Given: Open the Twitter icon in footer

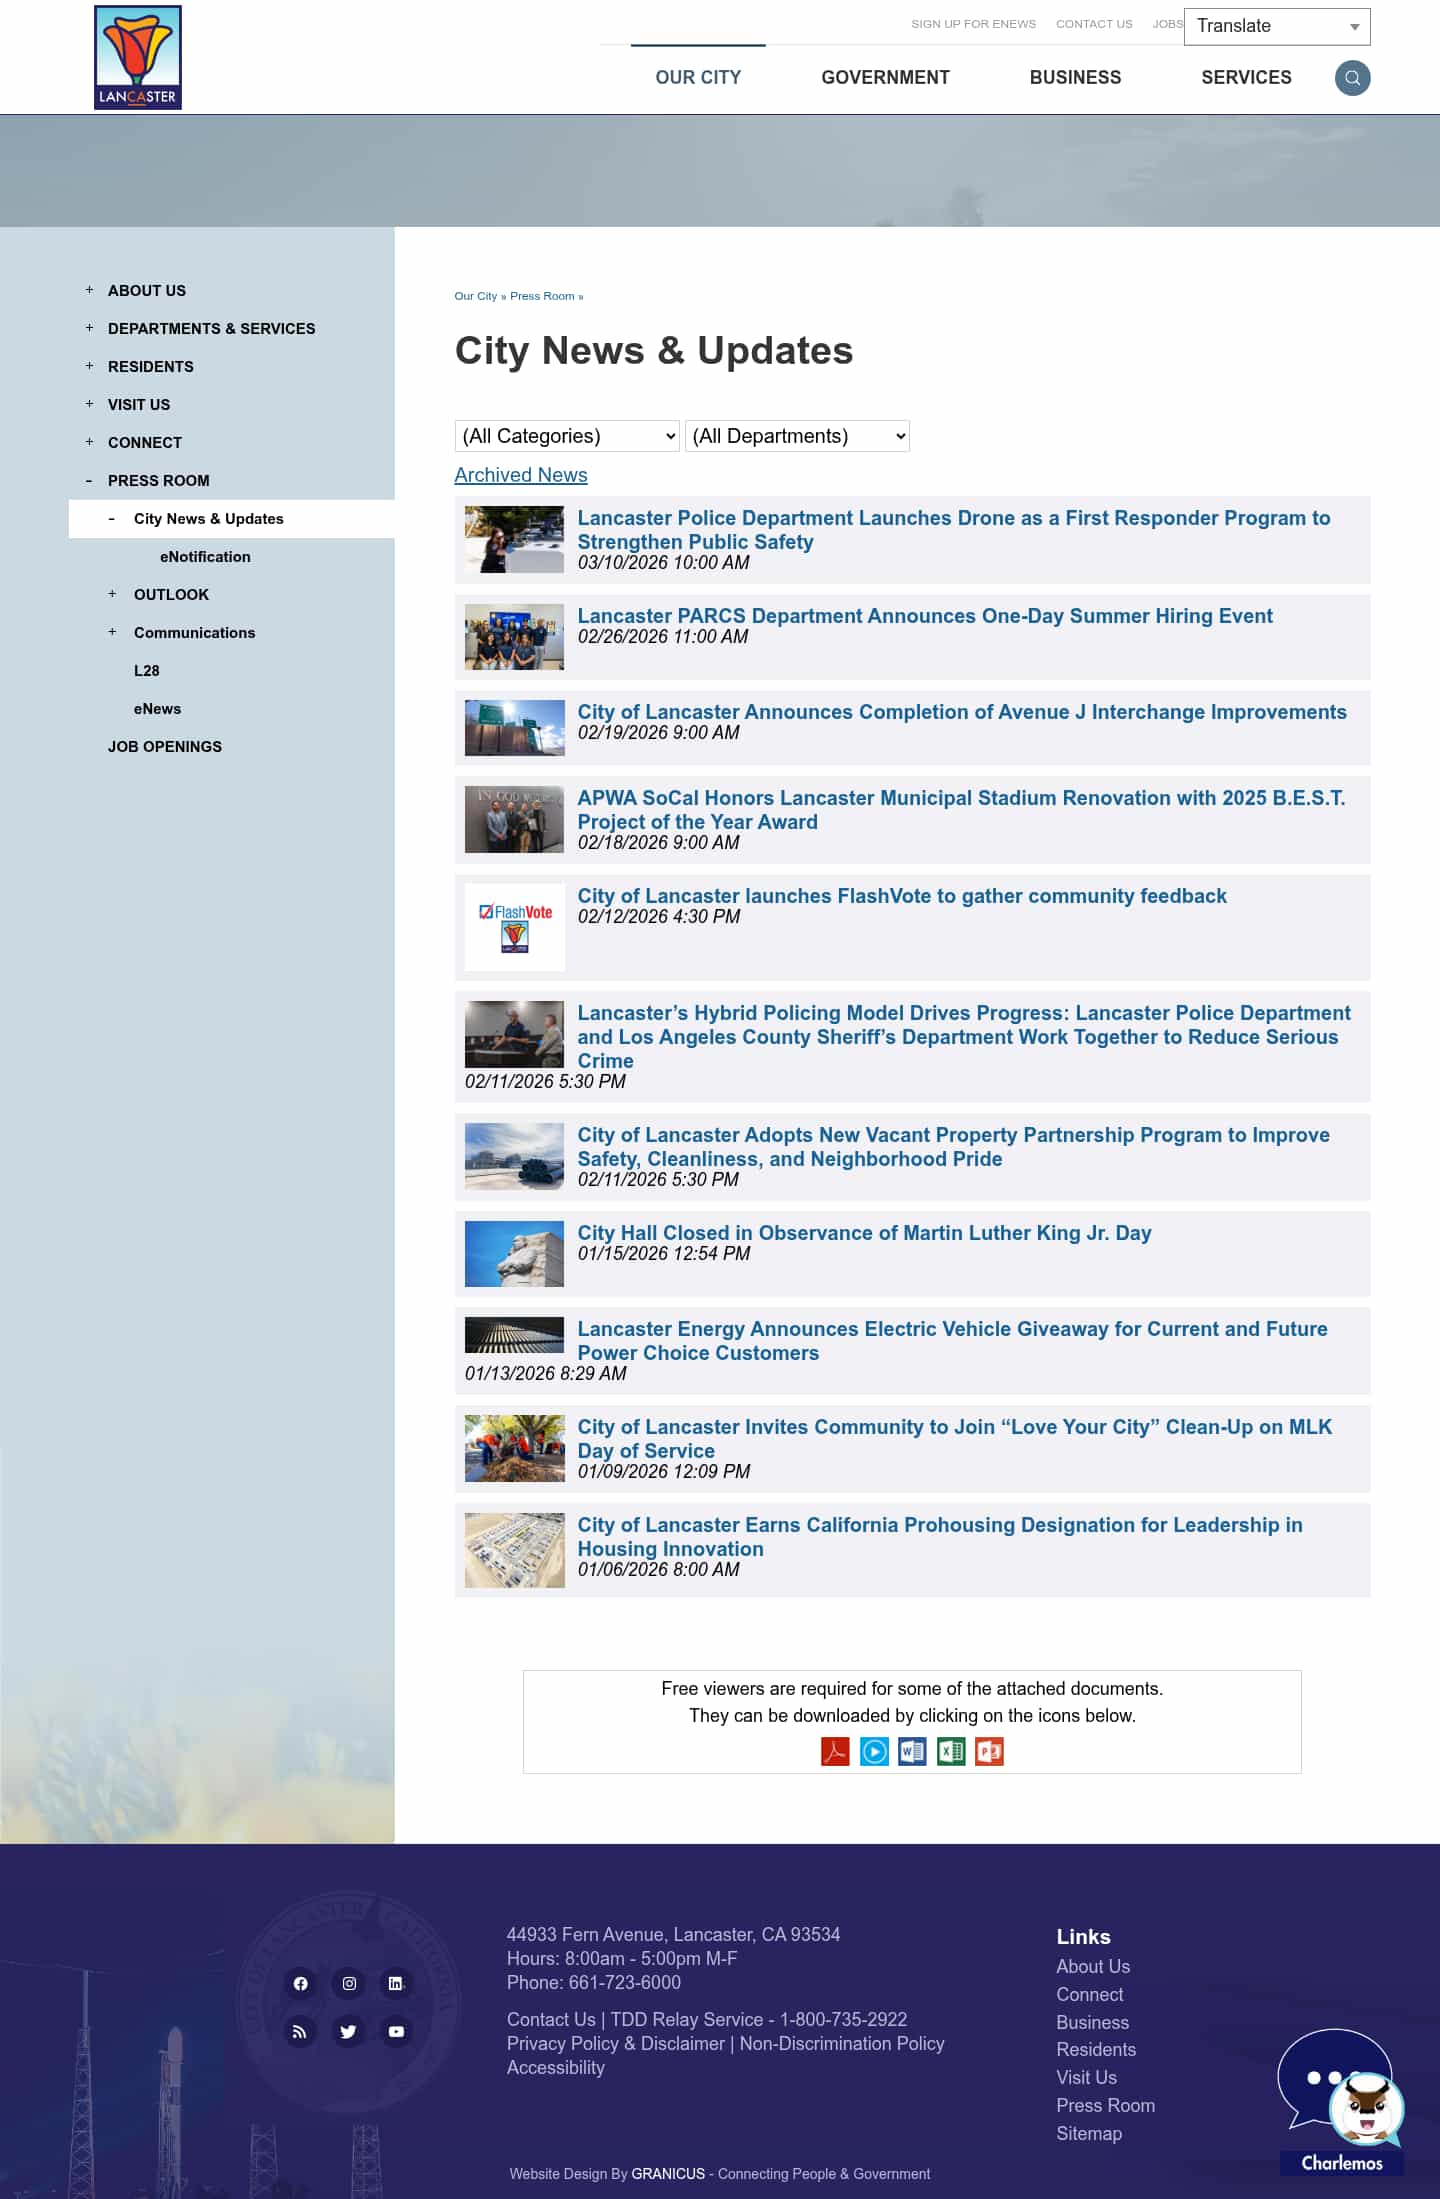Looking at the screenshot, I should pos(349,2031).
